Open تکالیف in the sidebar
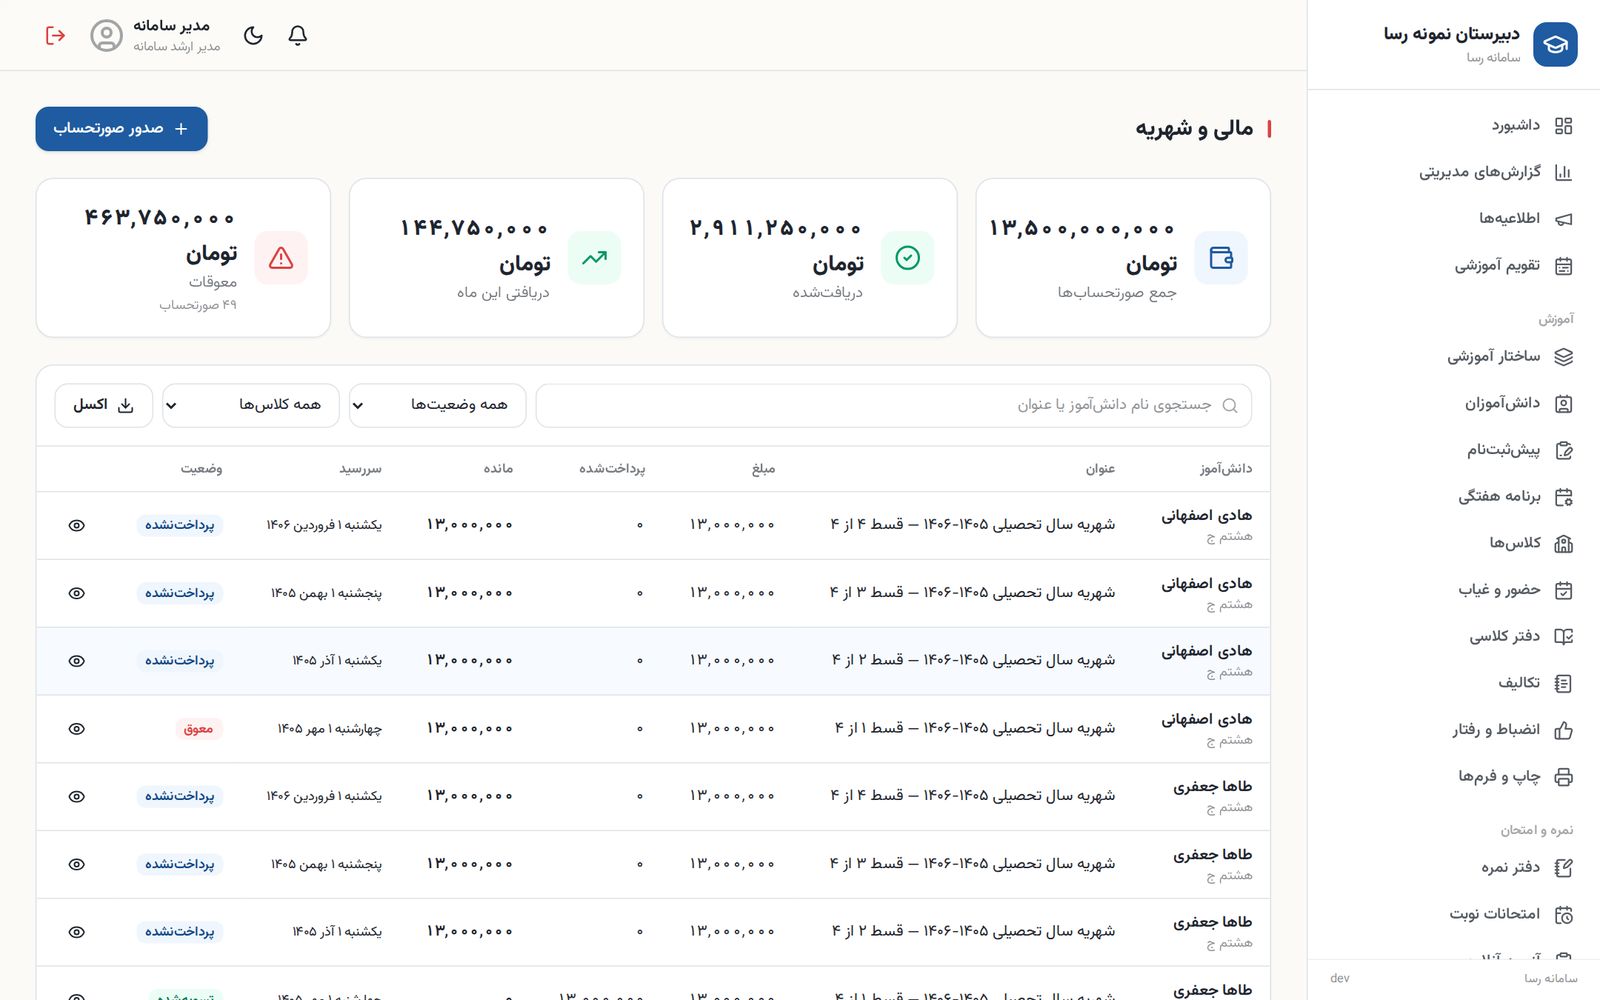1600x1000 pixels. [1454, 683]
